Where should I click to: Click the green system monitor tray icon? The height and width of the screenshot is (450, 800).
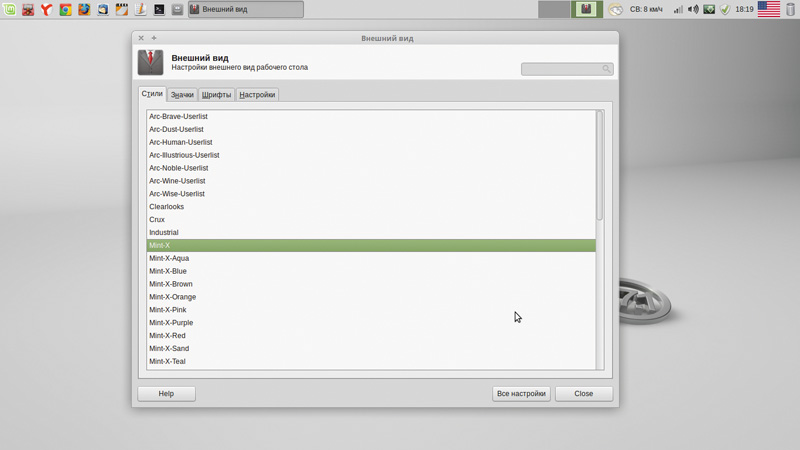(709, 9)
